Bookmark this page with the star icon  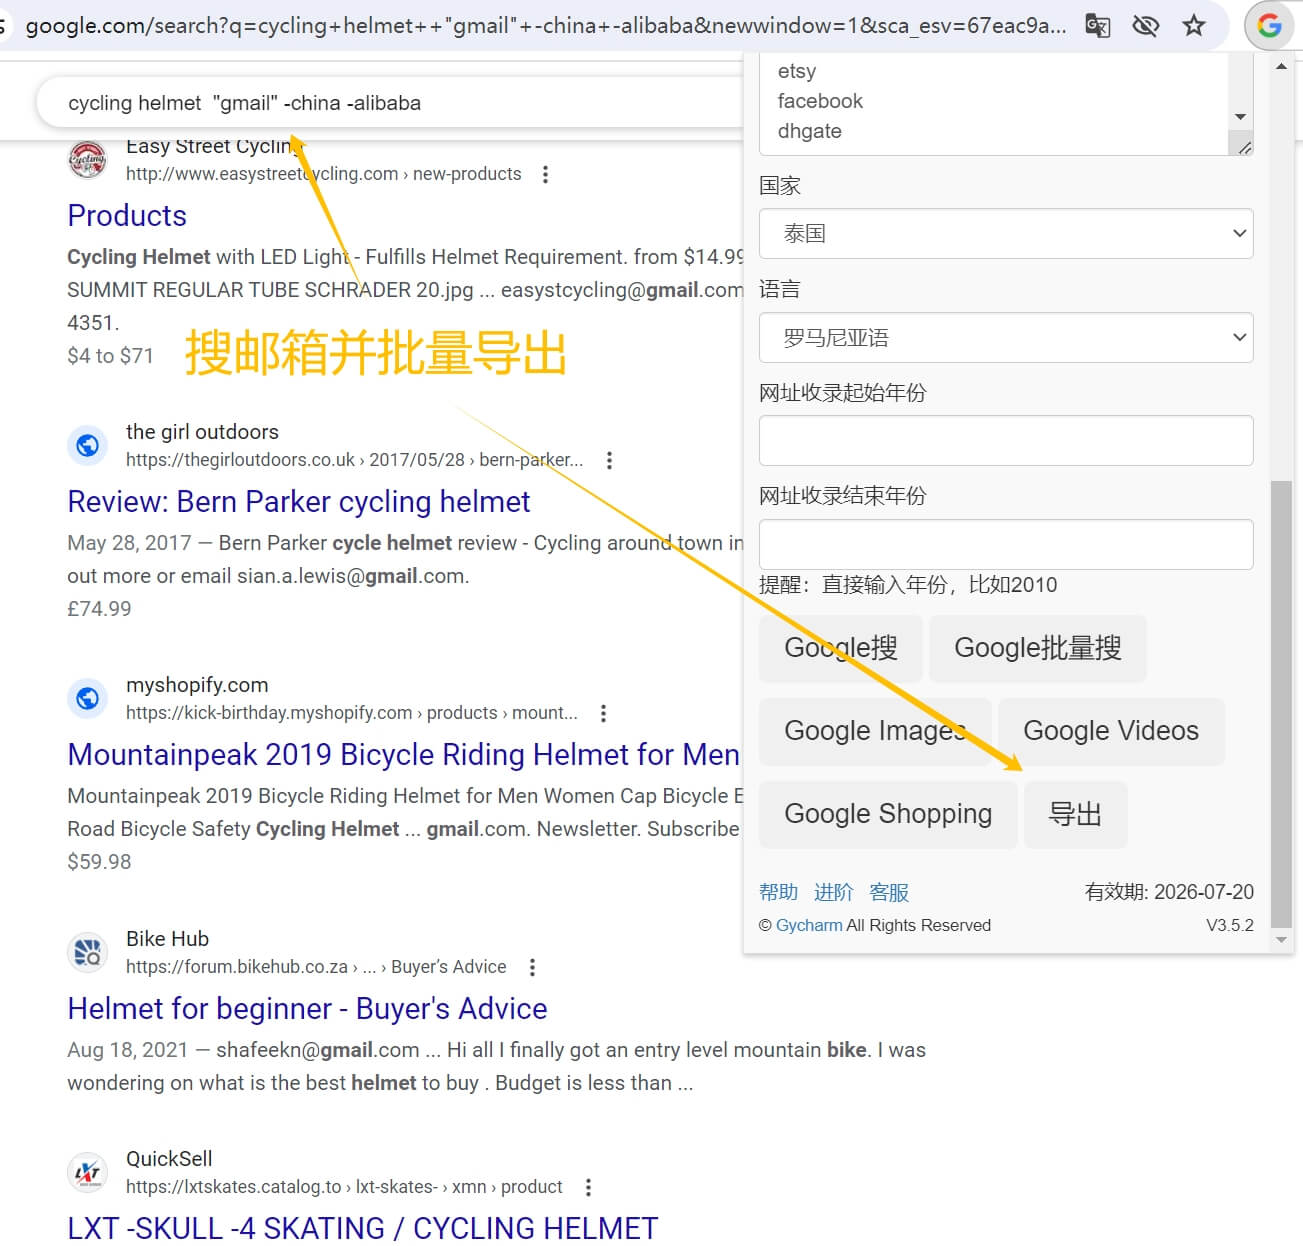coord(1194,26)
